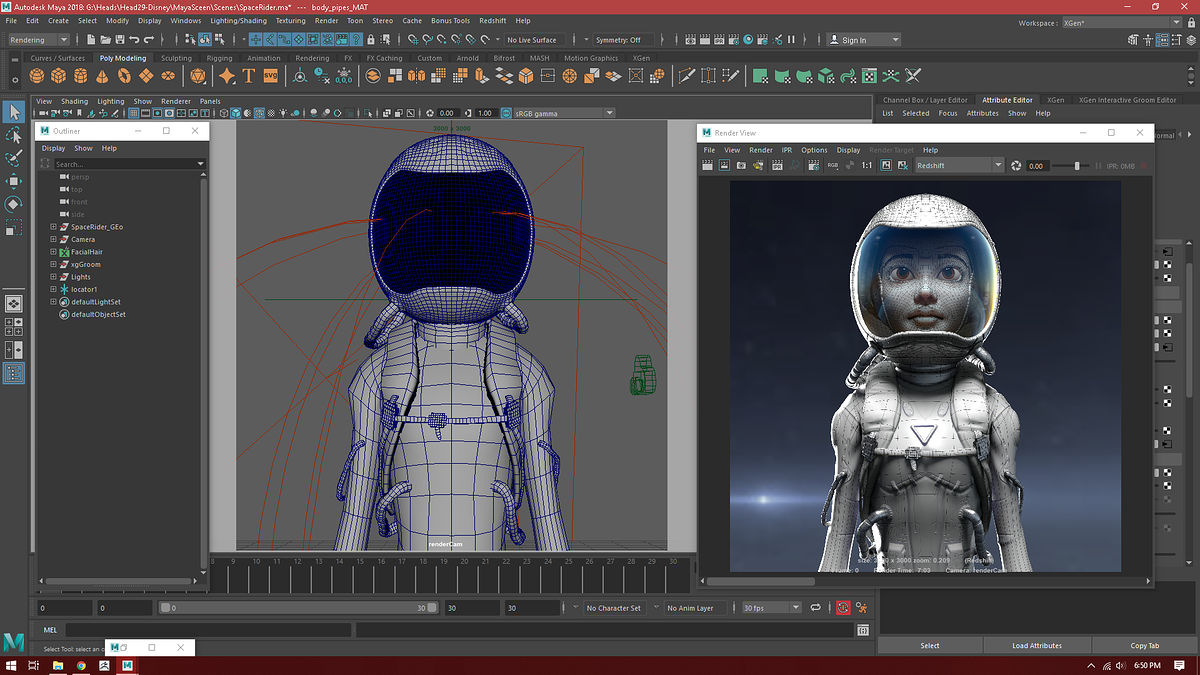Click the Render View RGB channels icon
This screenshot has width=1200, height=675.
(833, 165)
